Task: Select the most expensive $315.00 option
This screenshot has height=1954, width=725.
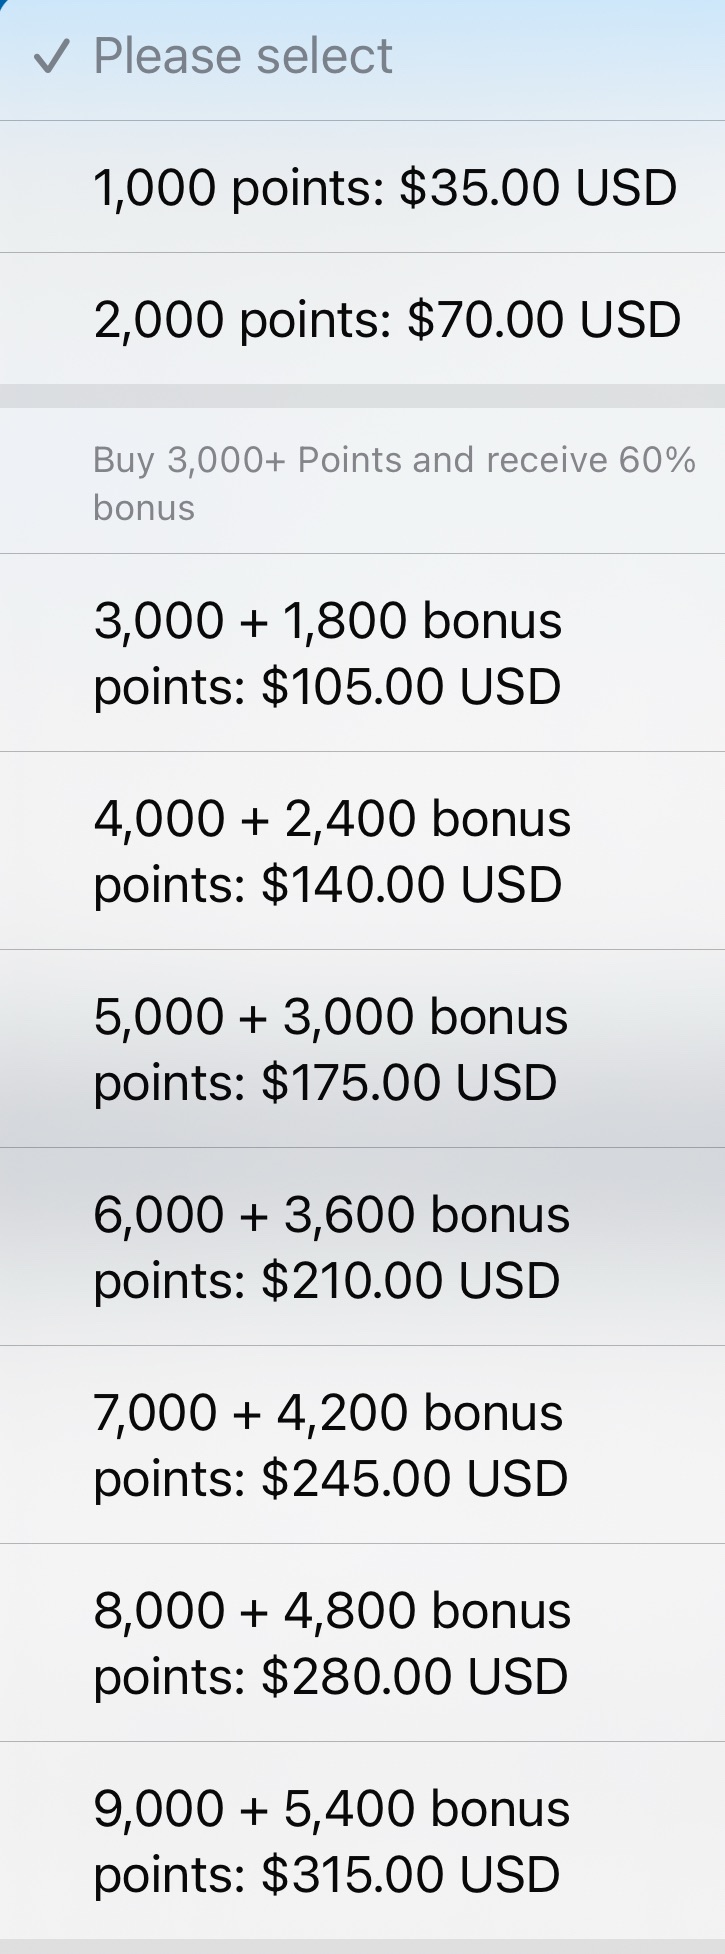Action: pyautogui.click(x=410, y=1875)
